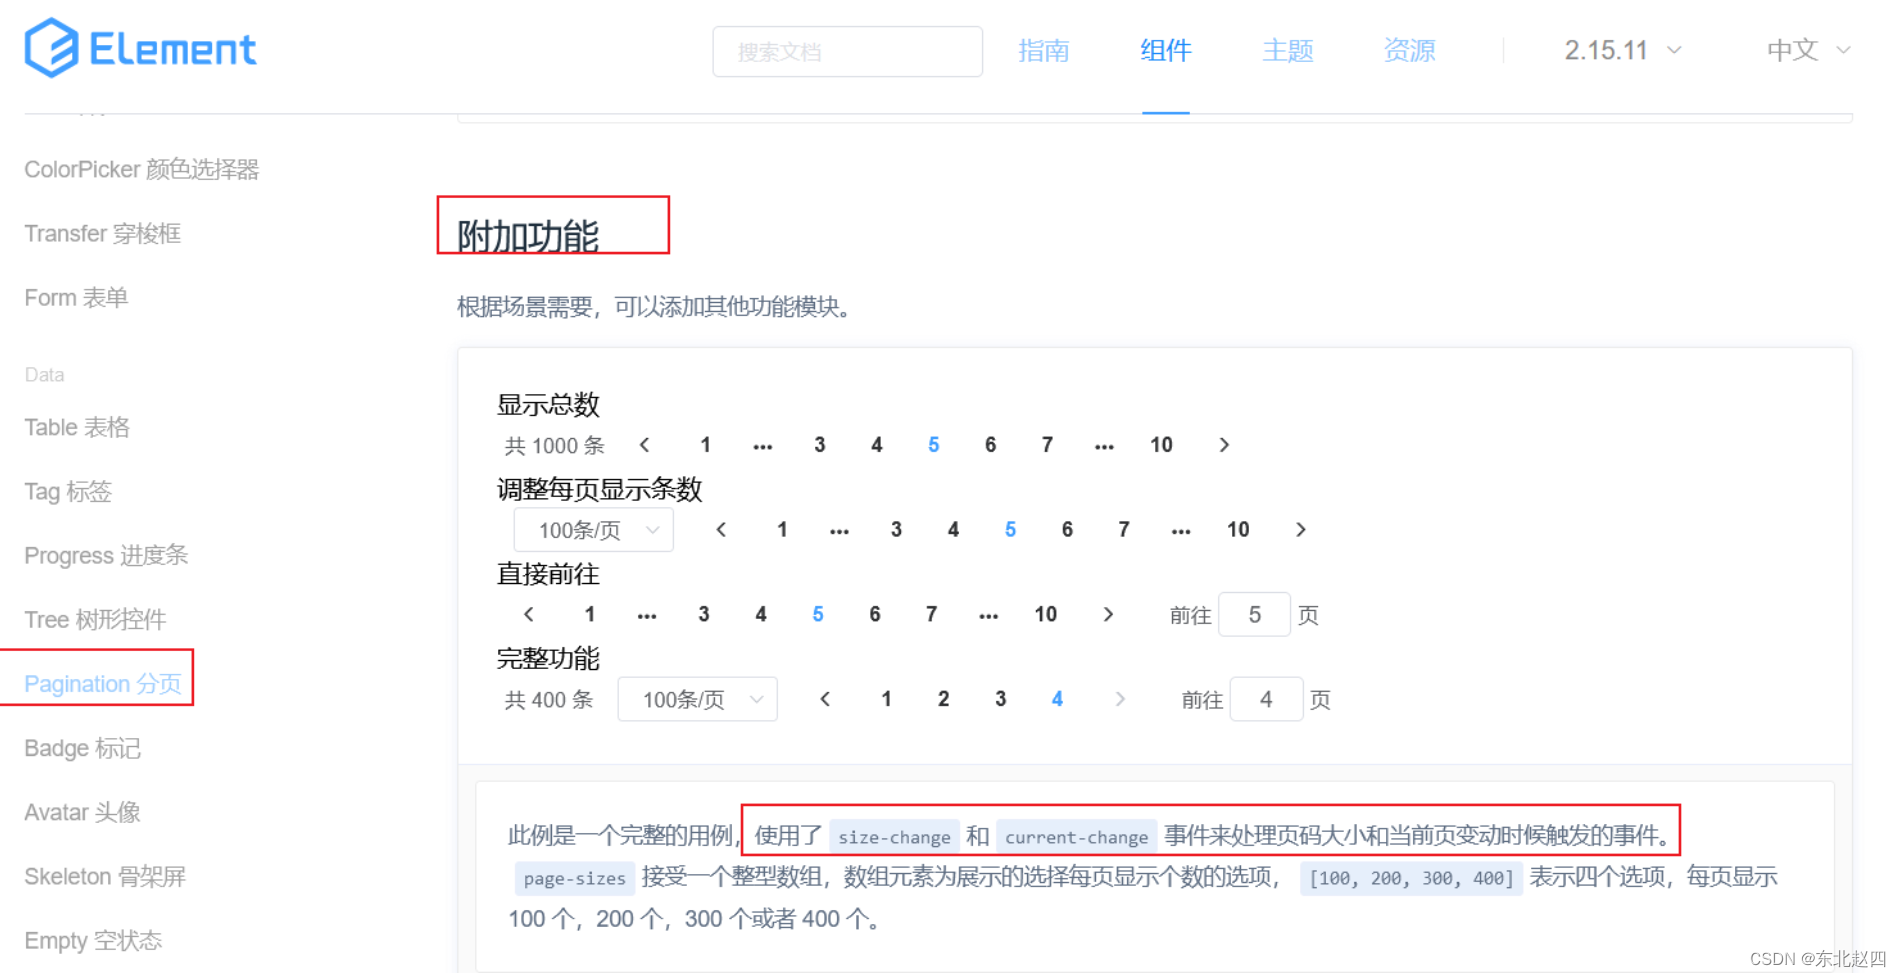Click the Element logo
Image resolution: width=1901 pixels, height=977 pixels.
click(140, 47)
